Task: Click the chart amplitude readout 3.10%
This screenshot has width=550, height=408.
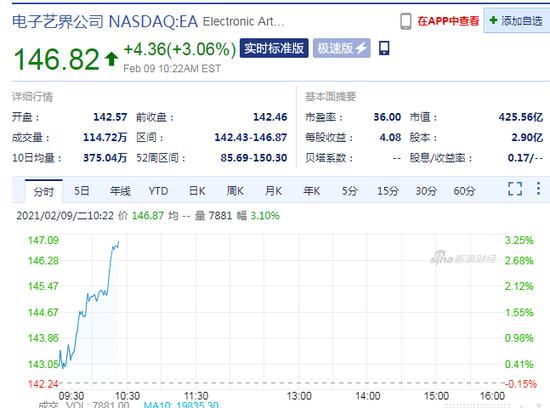Action: 265,215
